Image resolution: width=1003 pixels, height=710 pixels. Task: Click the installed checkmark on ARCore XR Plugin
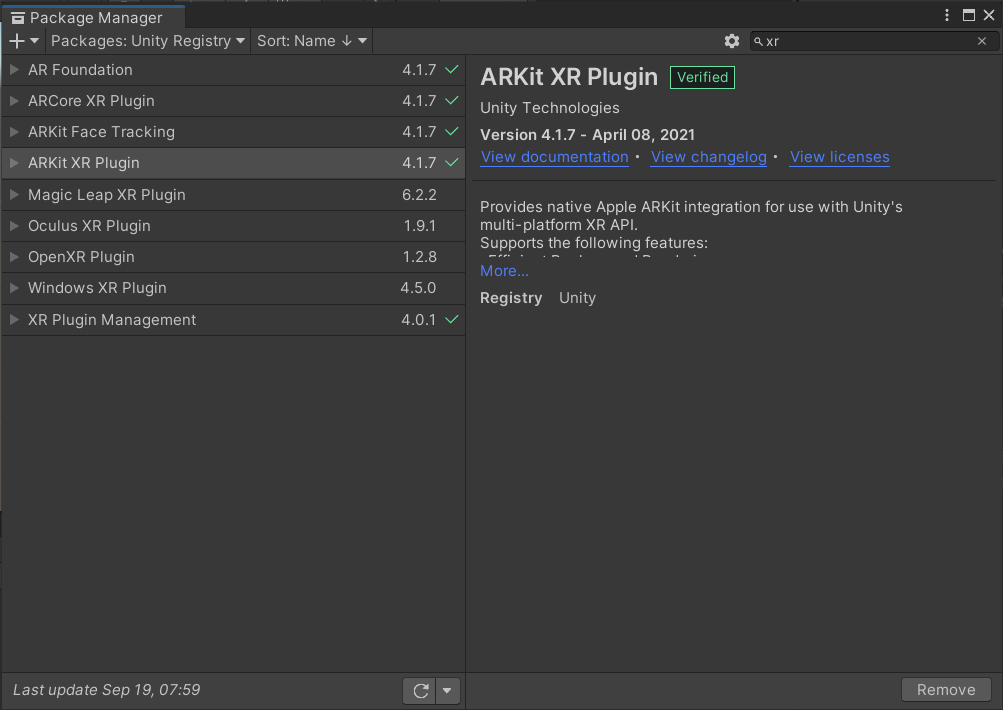[x=452, y=100]
